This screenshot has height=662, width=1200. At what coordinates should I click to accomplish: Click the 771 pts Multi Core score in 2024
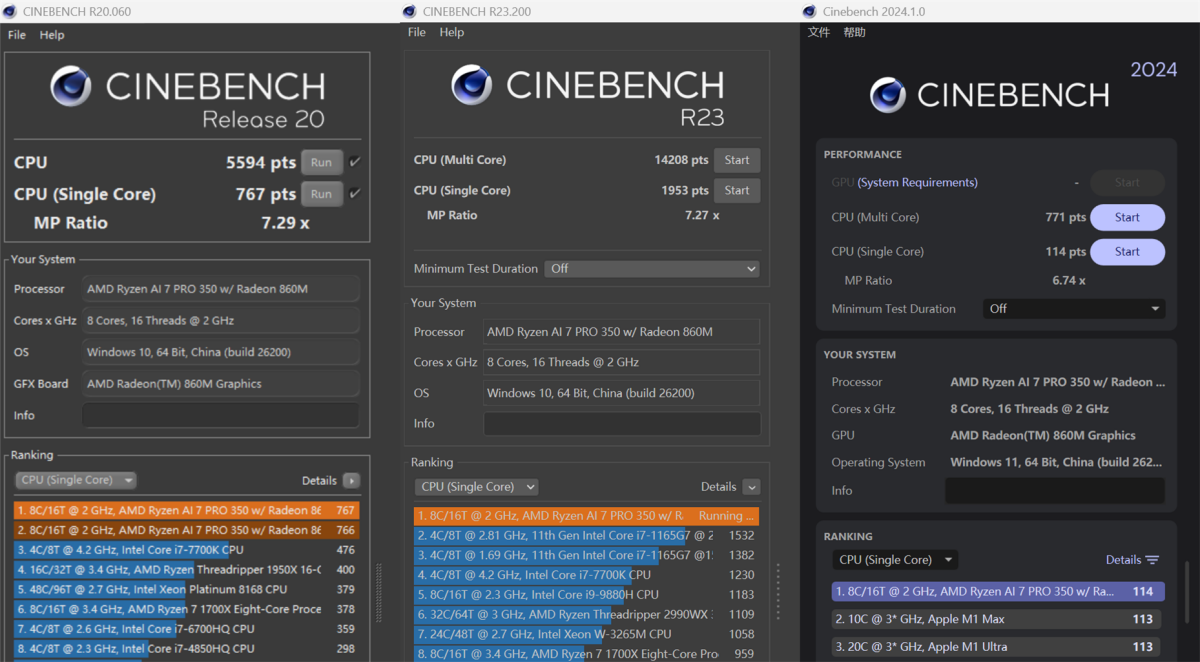[x=1065, y=217]
